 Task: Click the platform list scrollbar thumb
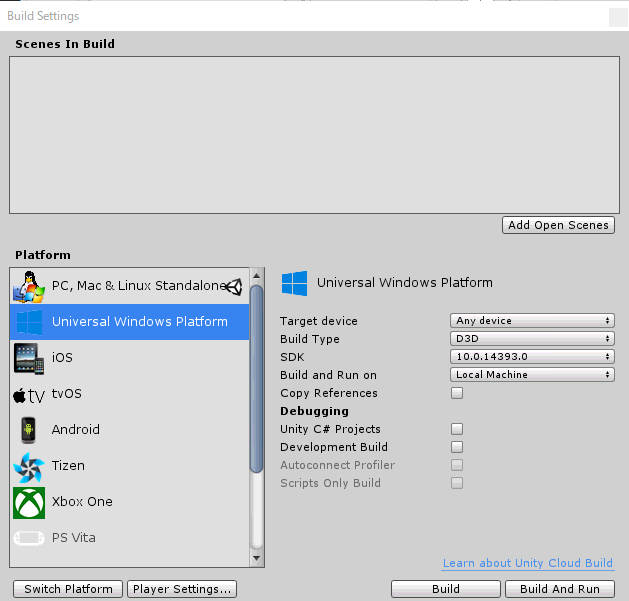pyautogui.click(x=257, y=379)
